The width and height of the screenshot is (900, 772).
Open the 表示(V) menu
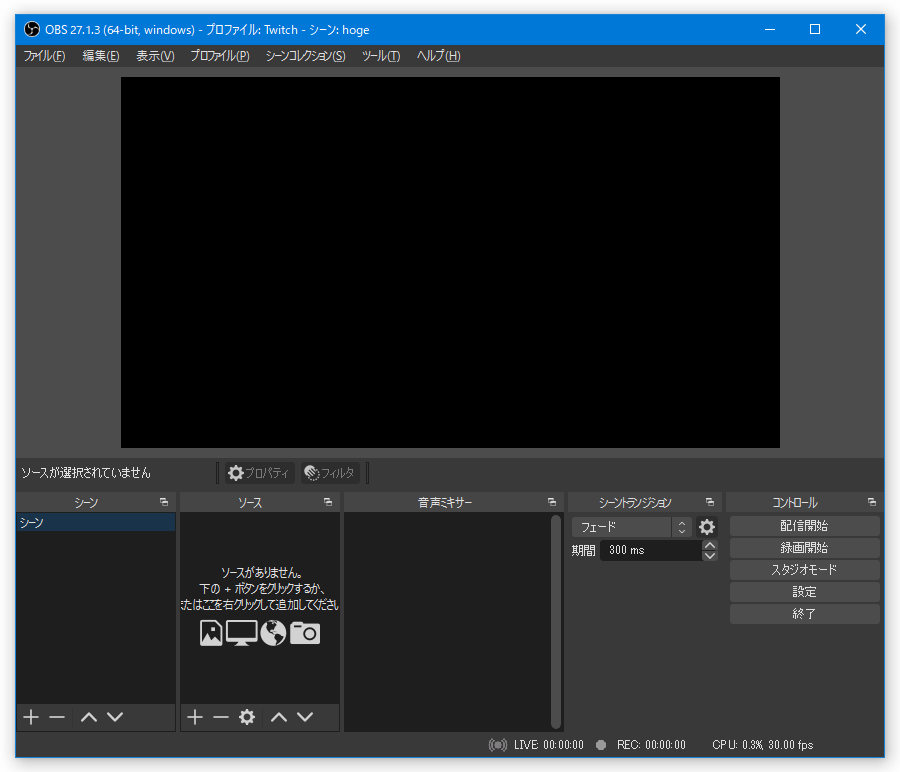(155, 56)
